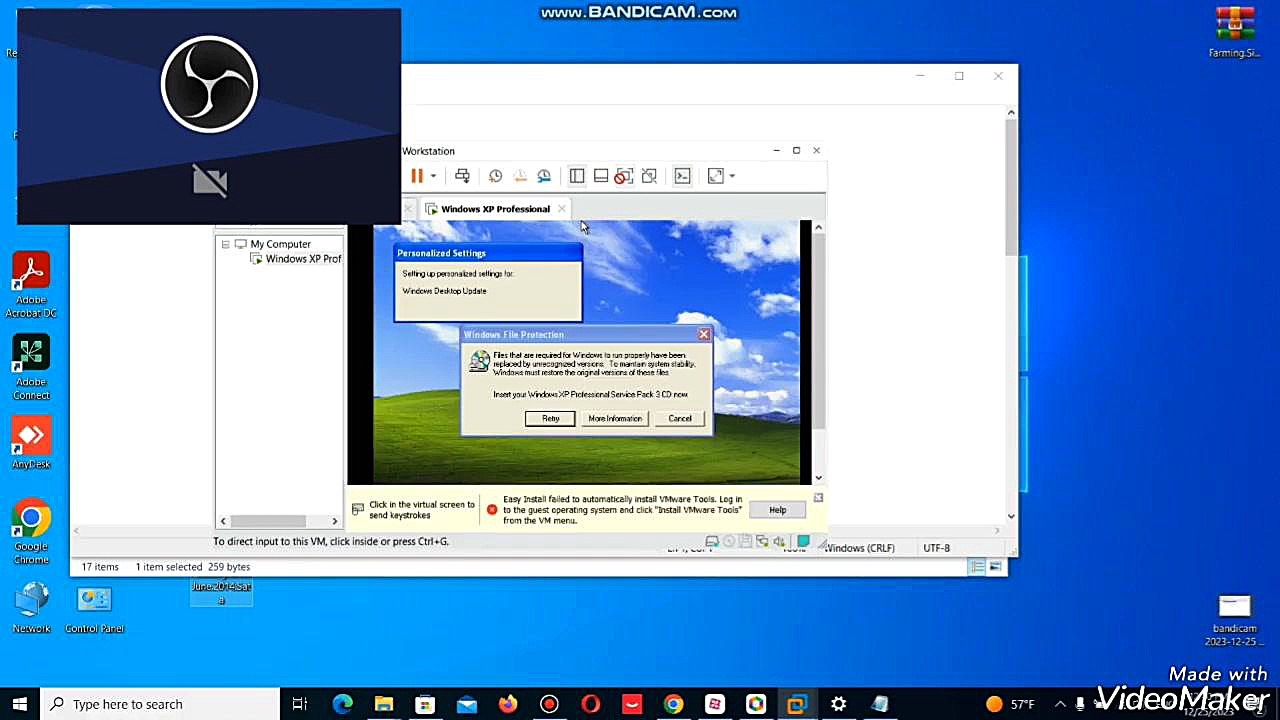Open Firefox from the taskbar
This screenshot has height=720, width=1280.
tap(508, 704)
